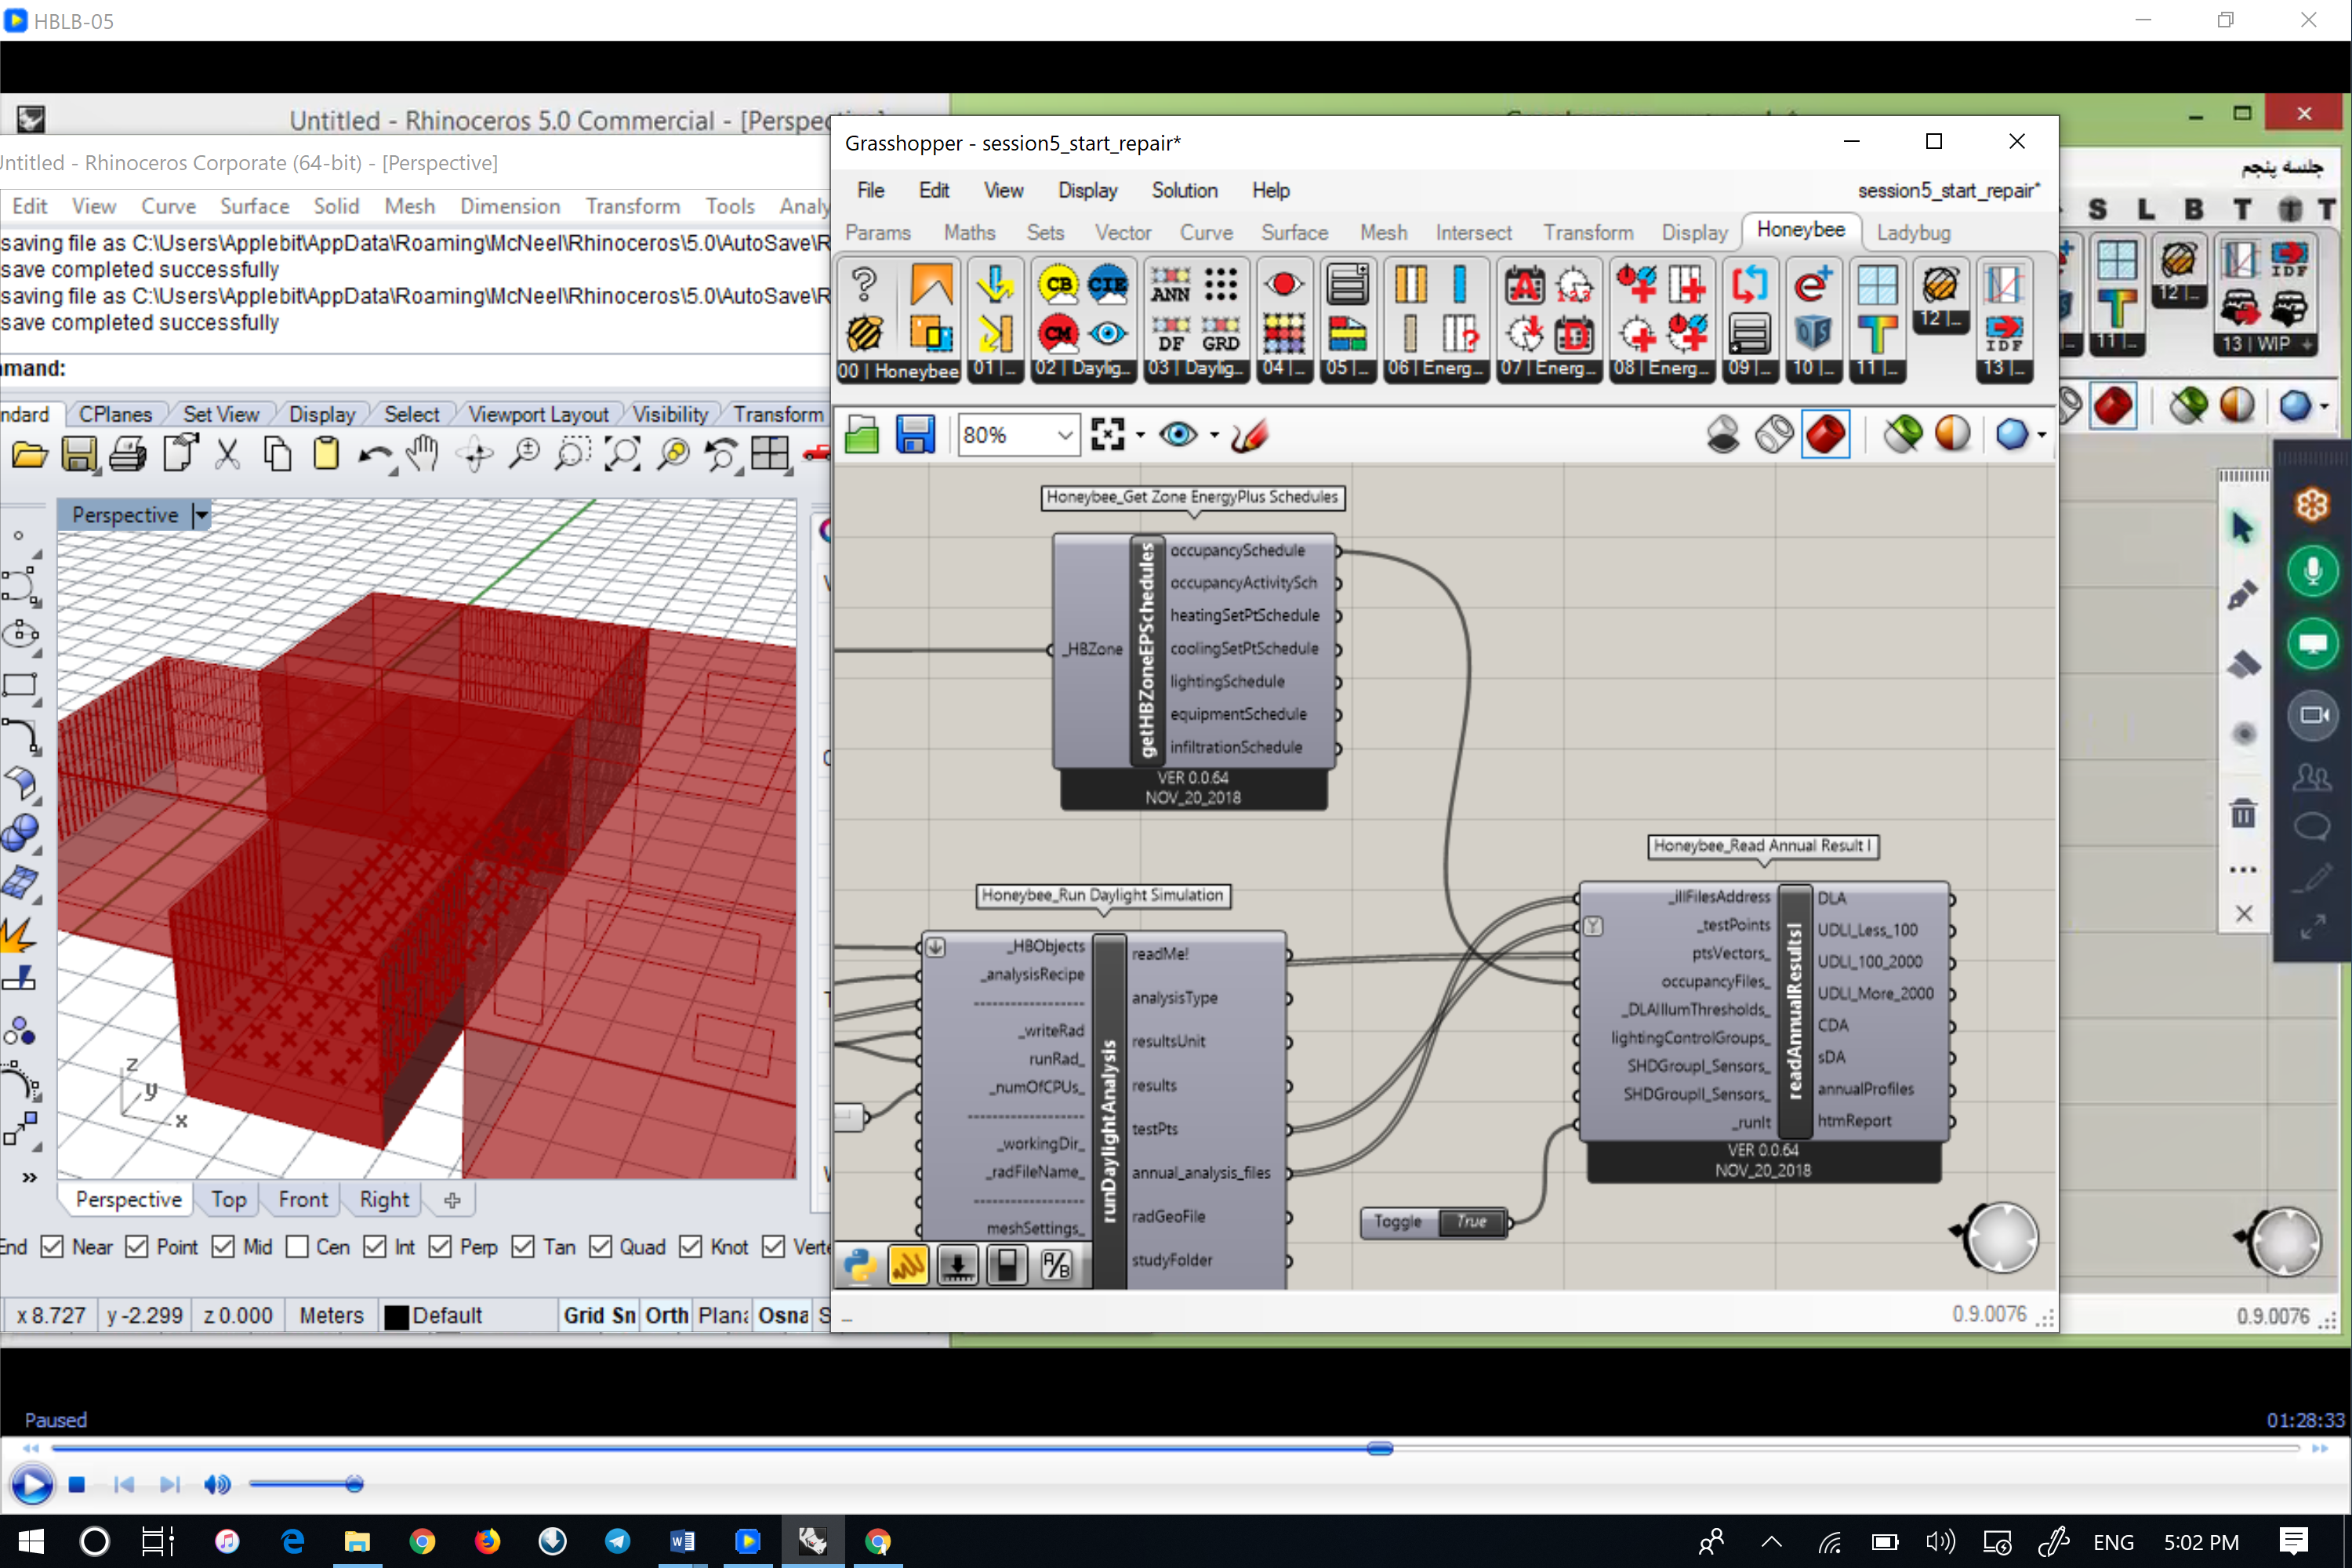
Task: Click the wireframe preview icon in Grasshopper toolbar
Action: [x=1774, y=434]
